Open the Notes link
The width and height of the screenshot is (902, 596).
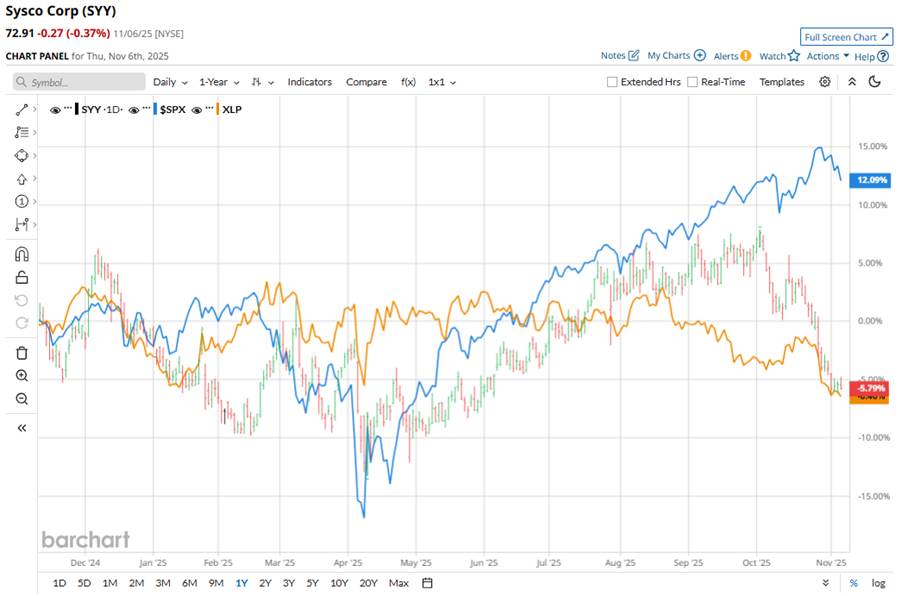(619, 56)
